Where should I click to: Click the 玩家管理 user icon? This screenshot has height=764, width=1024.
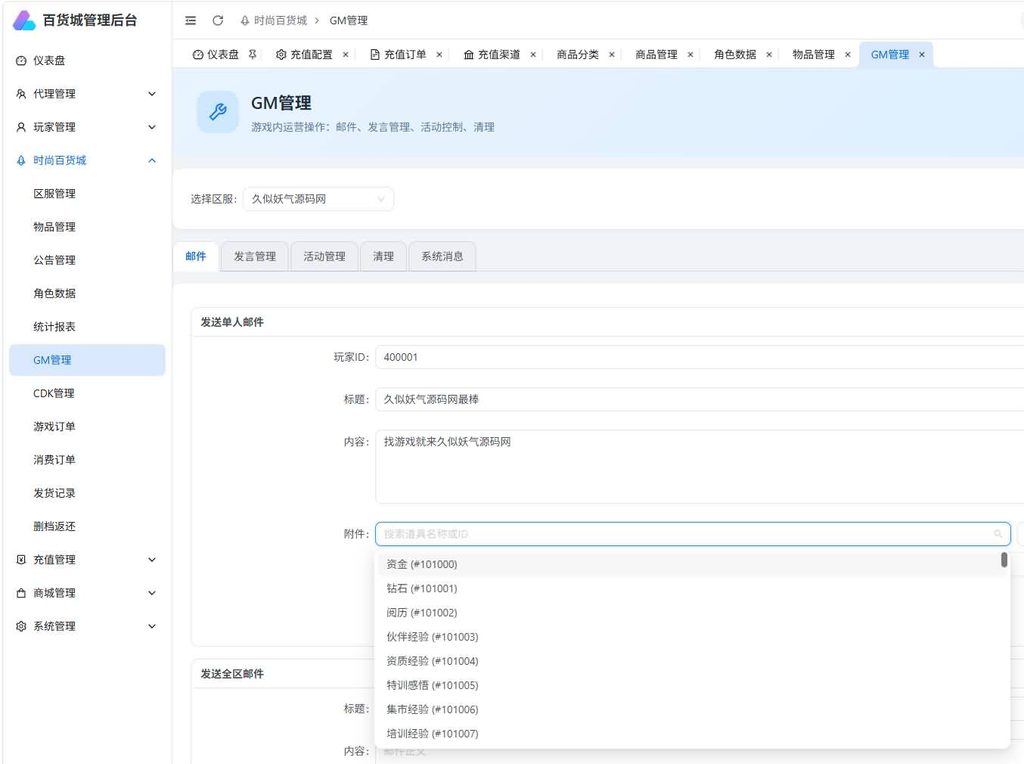pos(21,127)
